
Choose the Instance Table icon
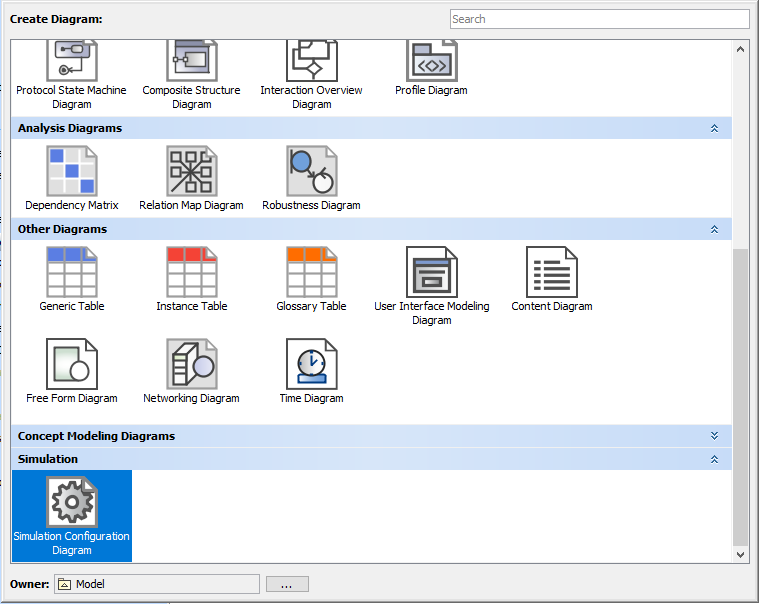191,272
